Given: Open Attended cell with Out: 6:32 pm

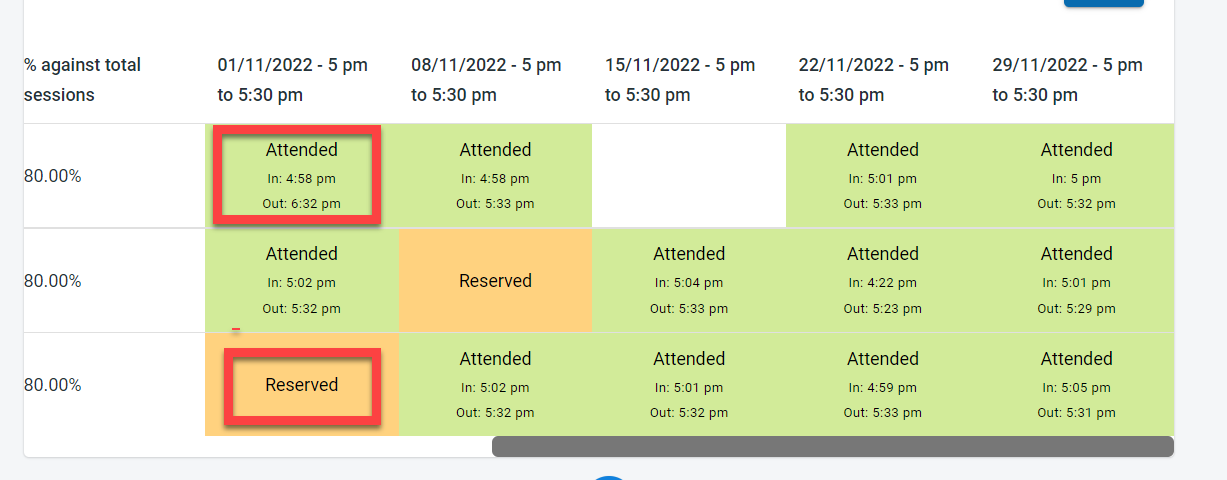Looking at the screenshot, I should [301, 175].
